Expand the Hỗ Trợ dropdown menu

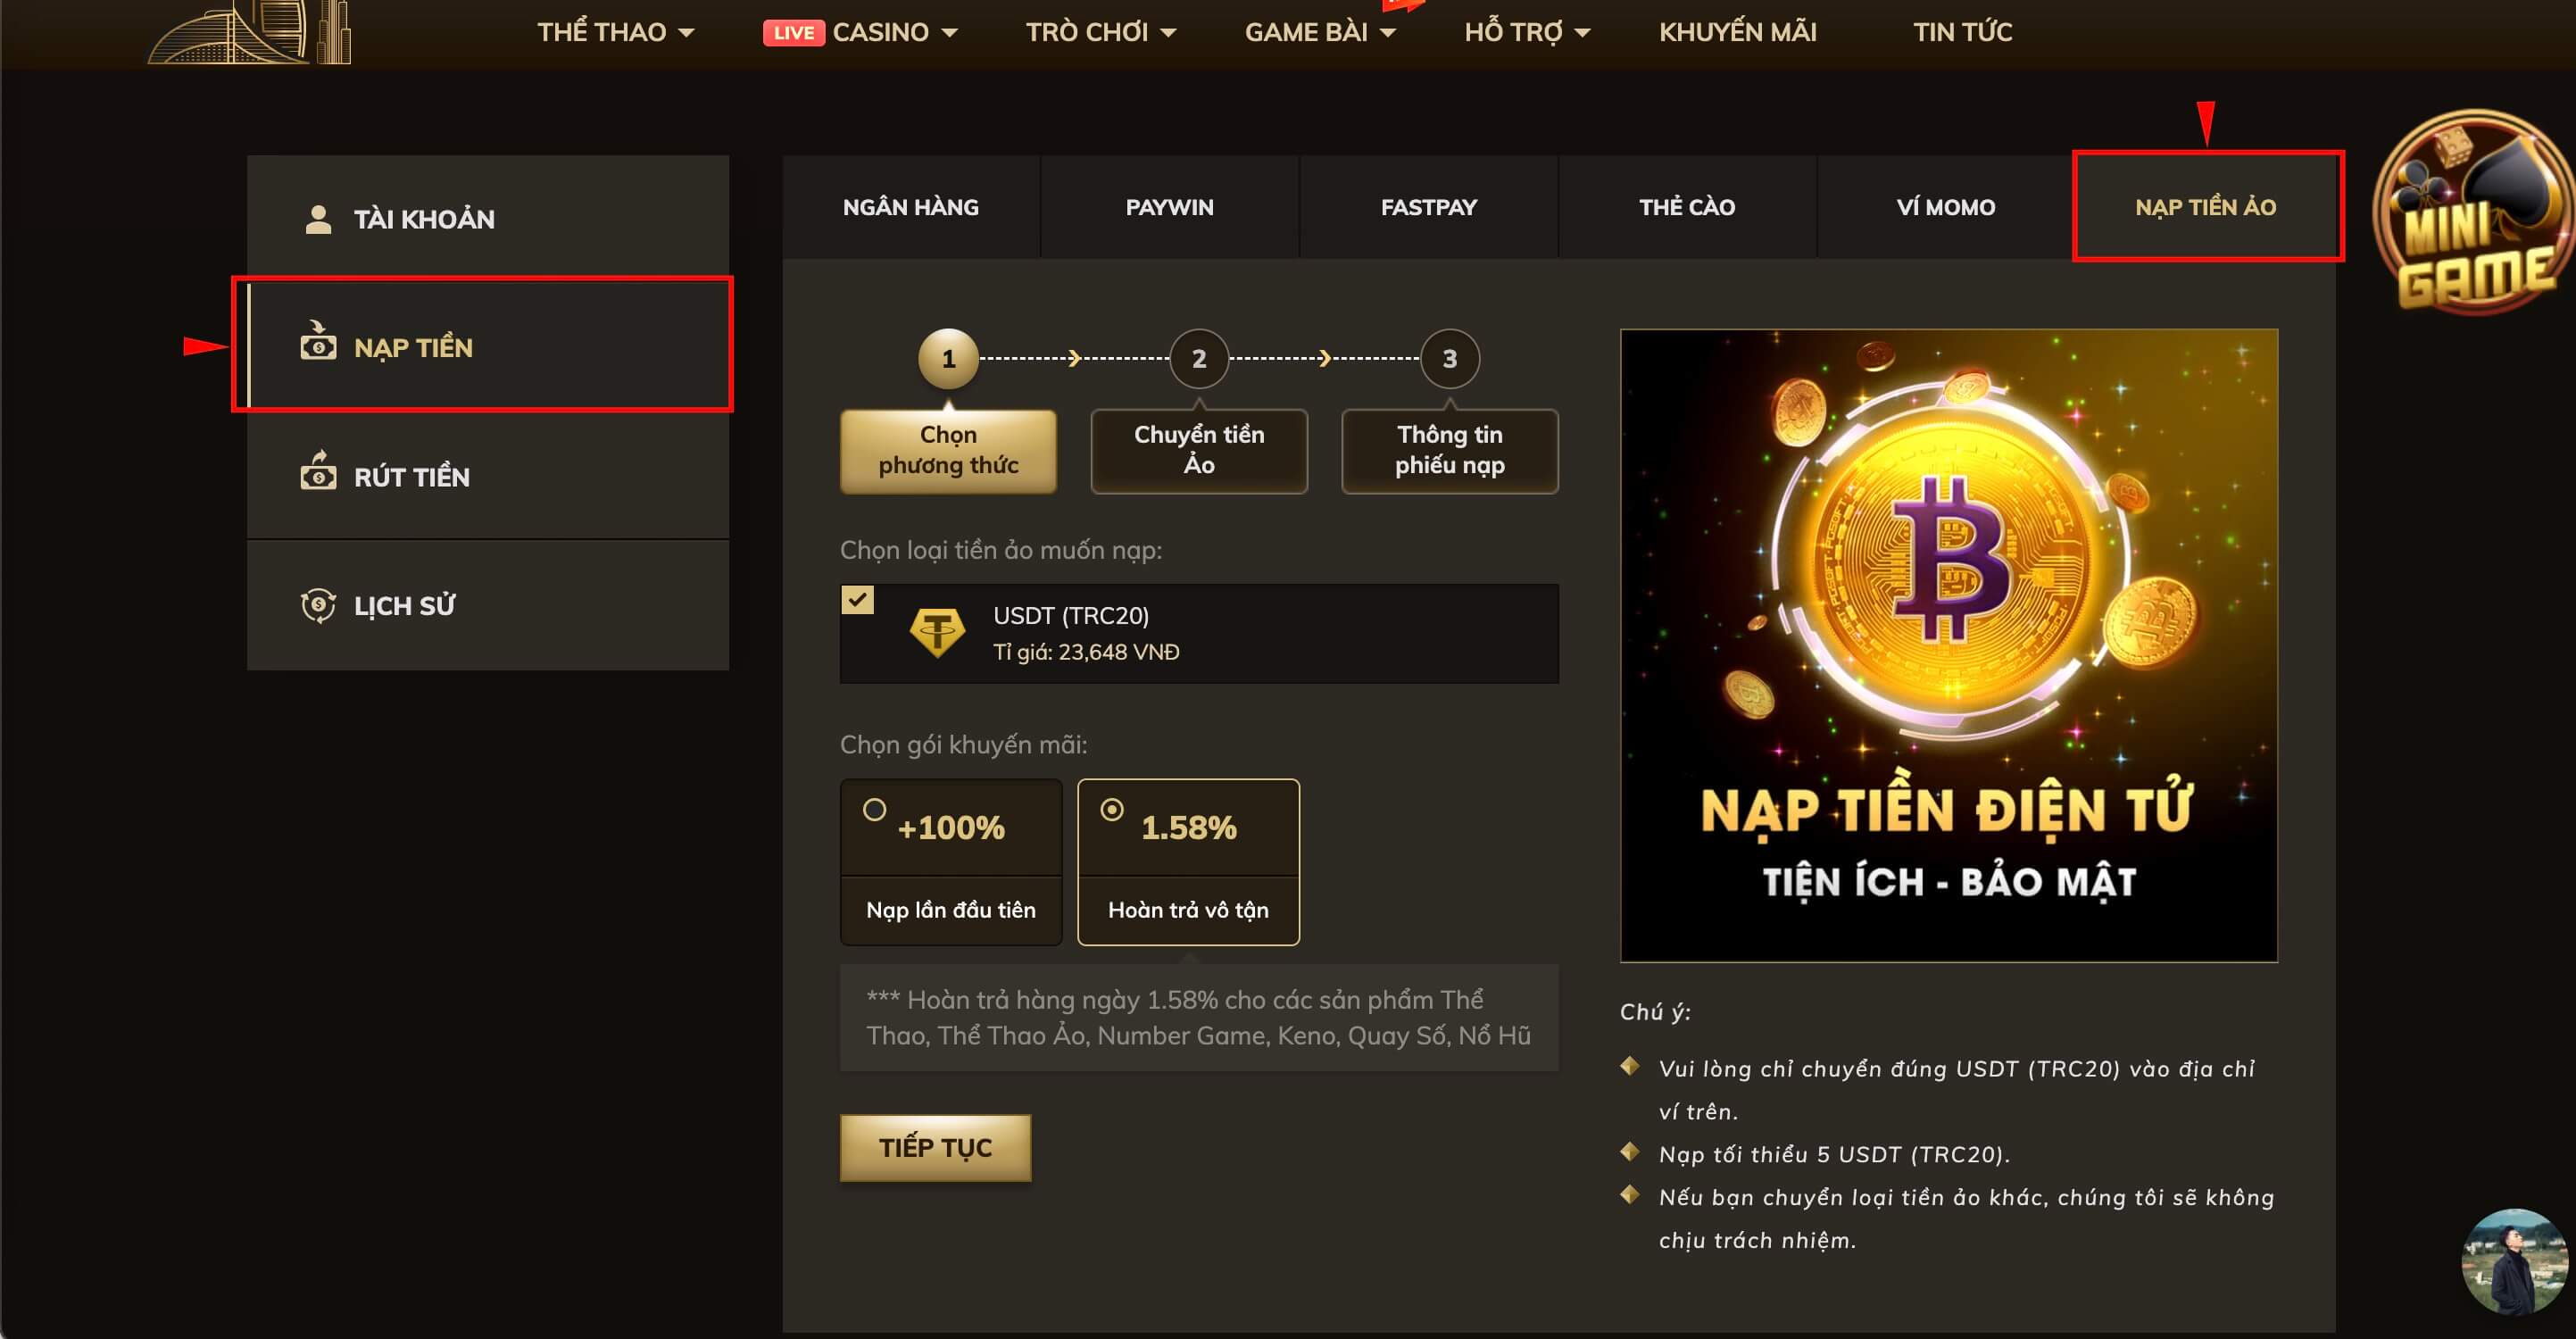tap(1526, 32)
